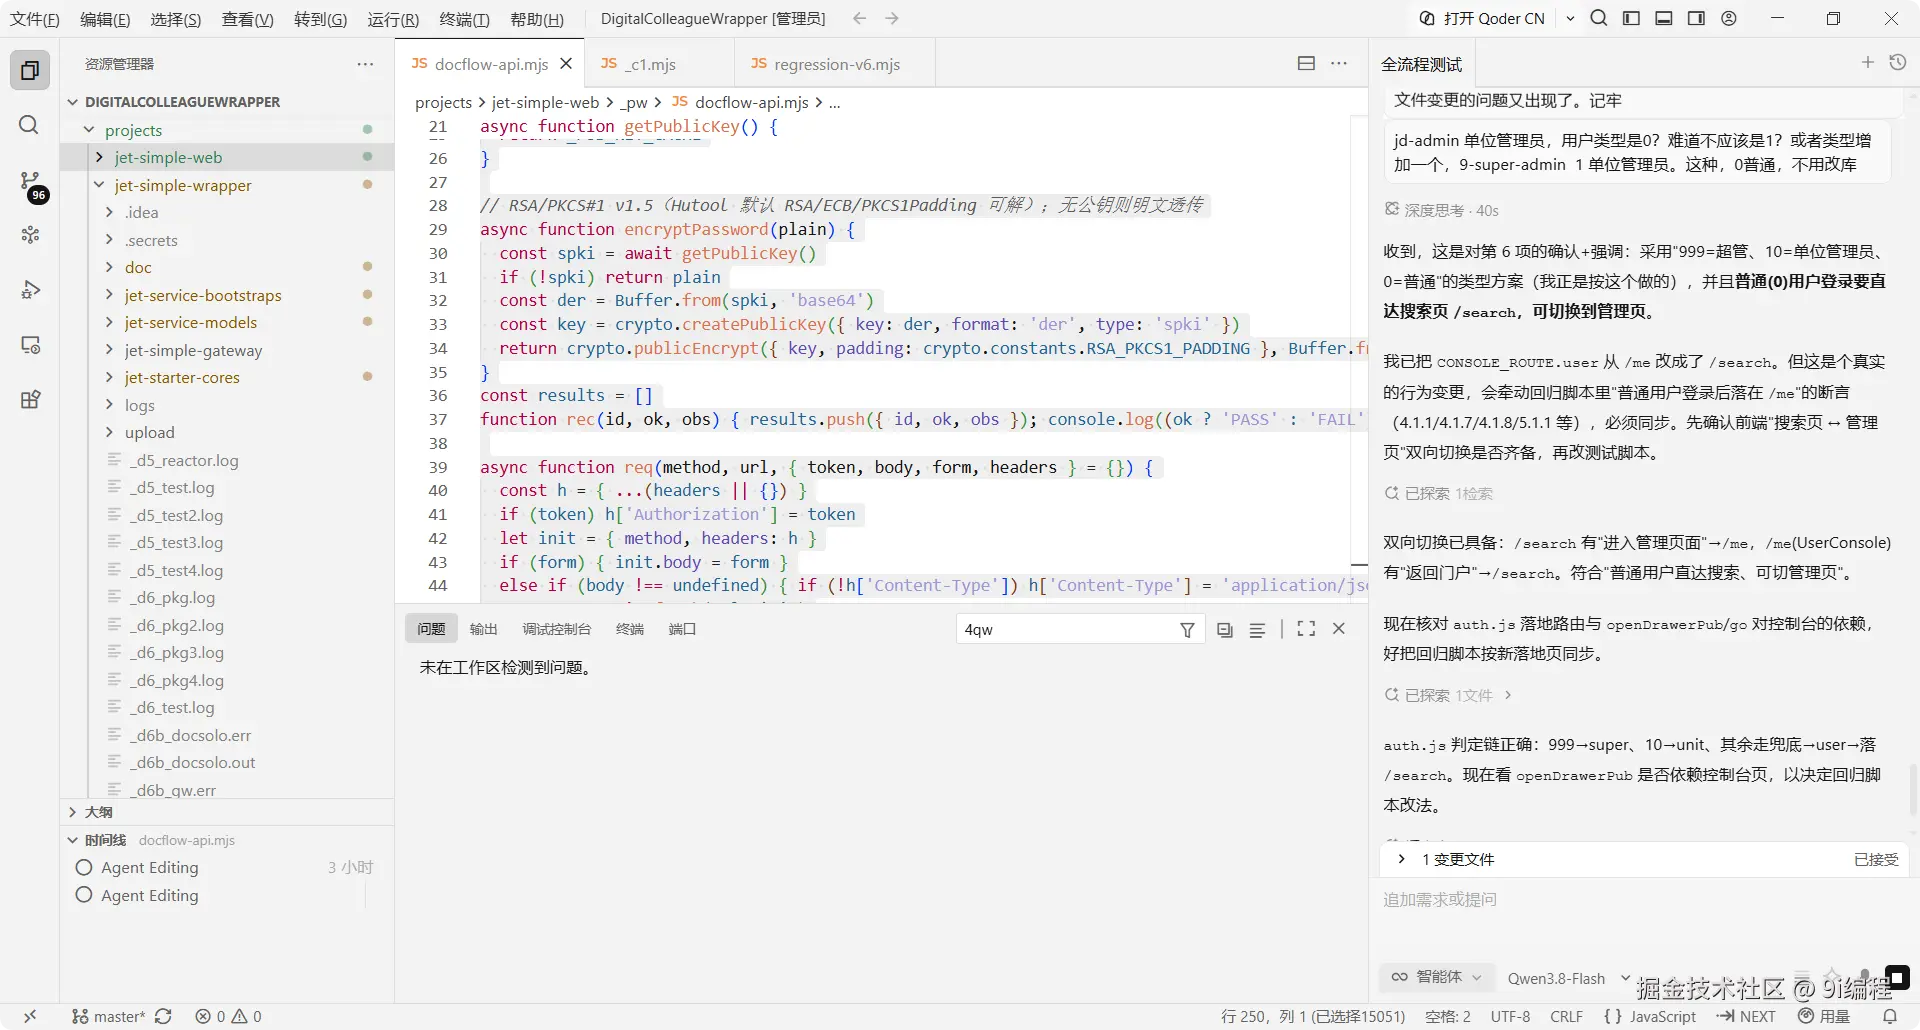This screenshot has width=1920, height=1030.
Task: Click the 打开 Qoder CN button
Action: pos(1483,18)
